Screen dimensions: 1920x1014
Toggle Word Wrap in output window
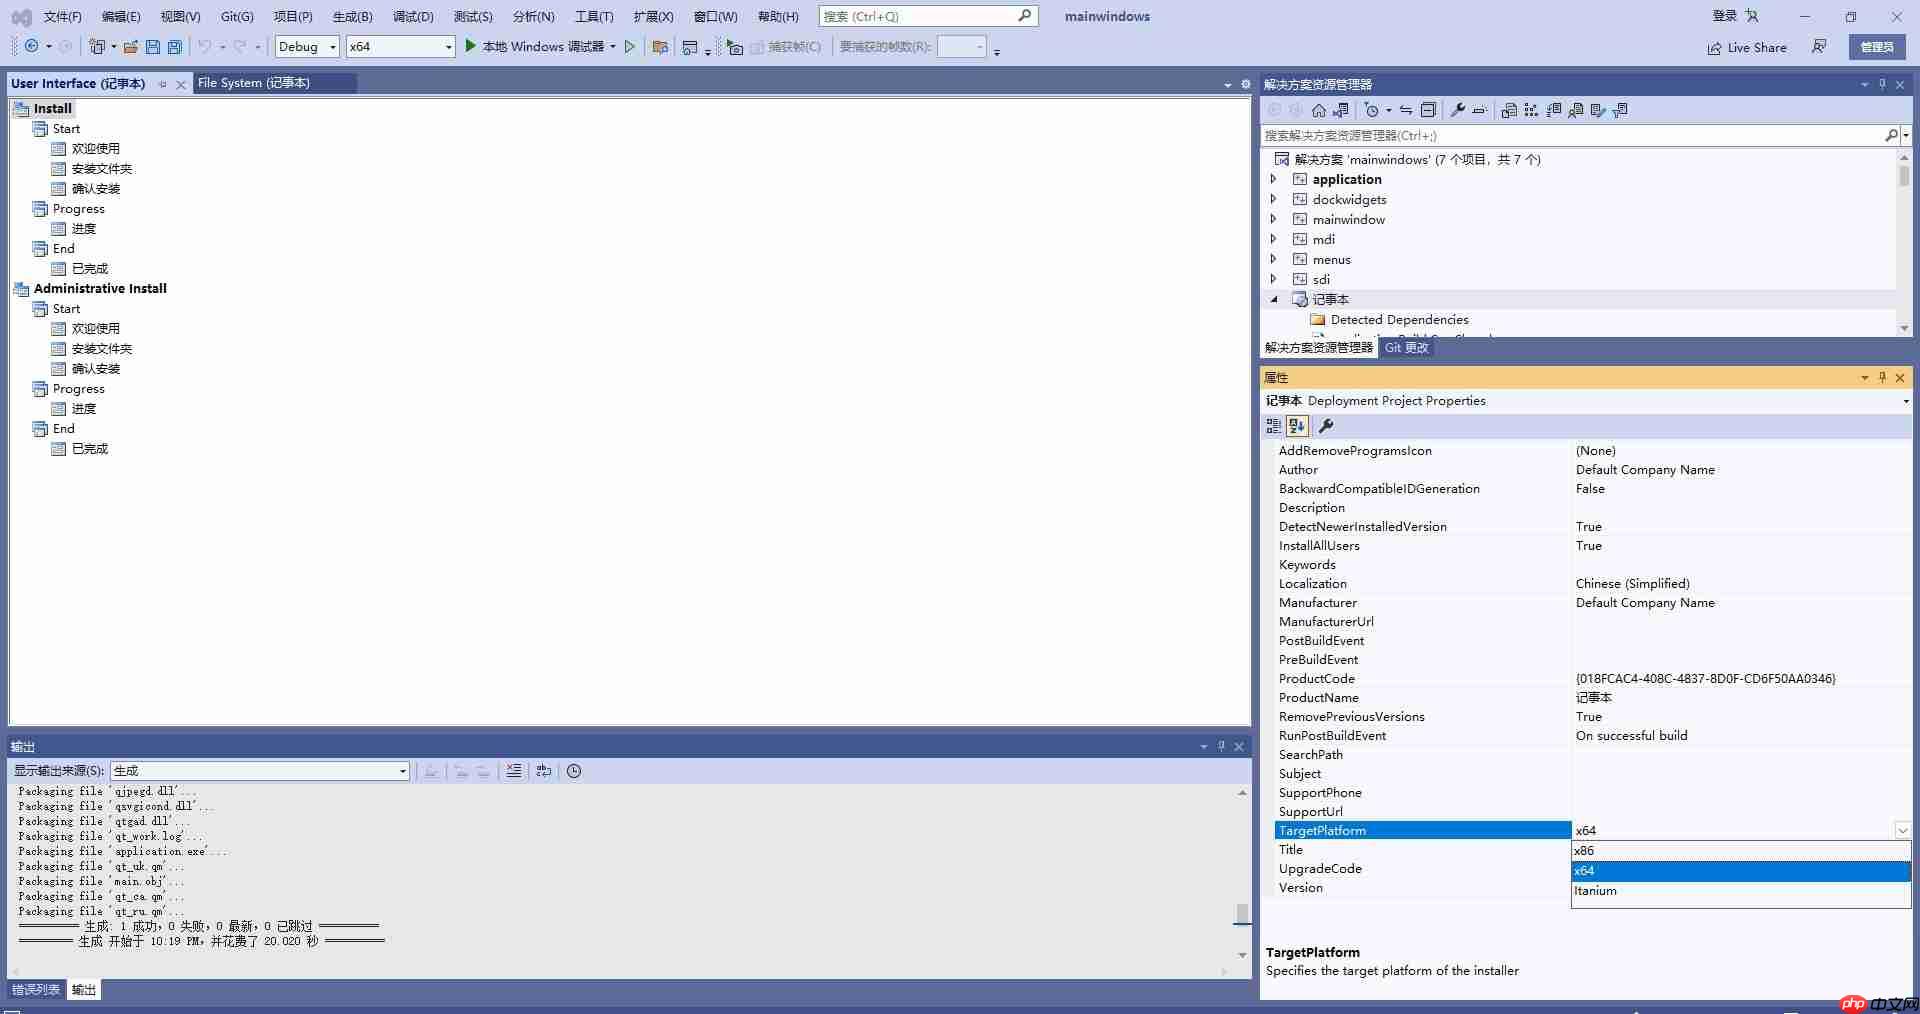click(544, 771)
